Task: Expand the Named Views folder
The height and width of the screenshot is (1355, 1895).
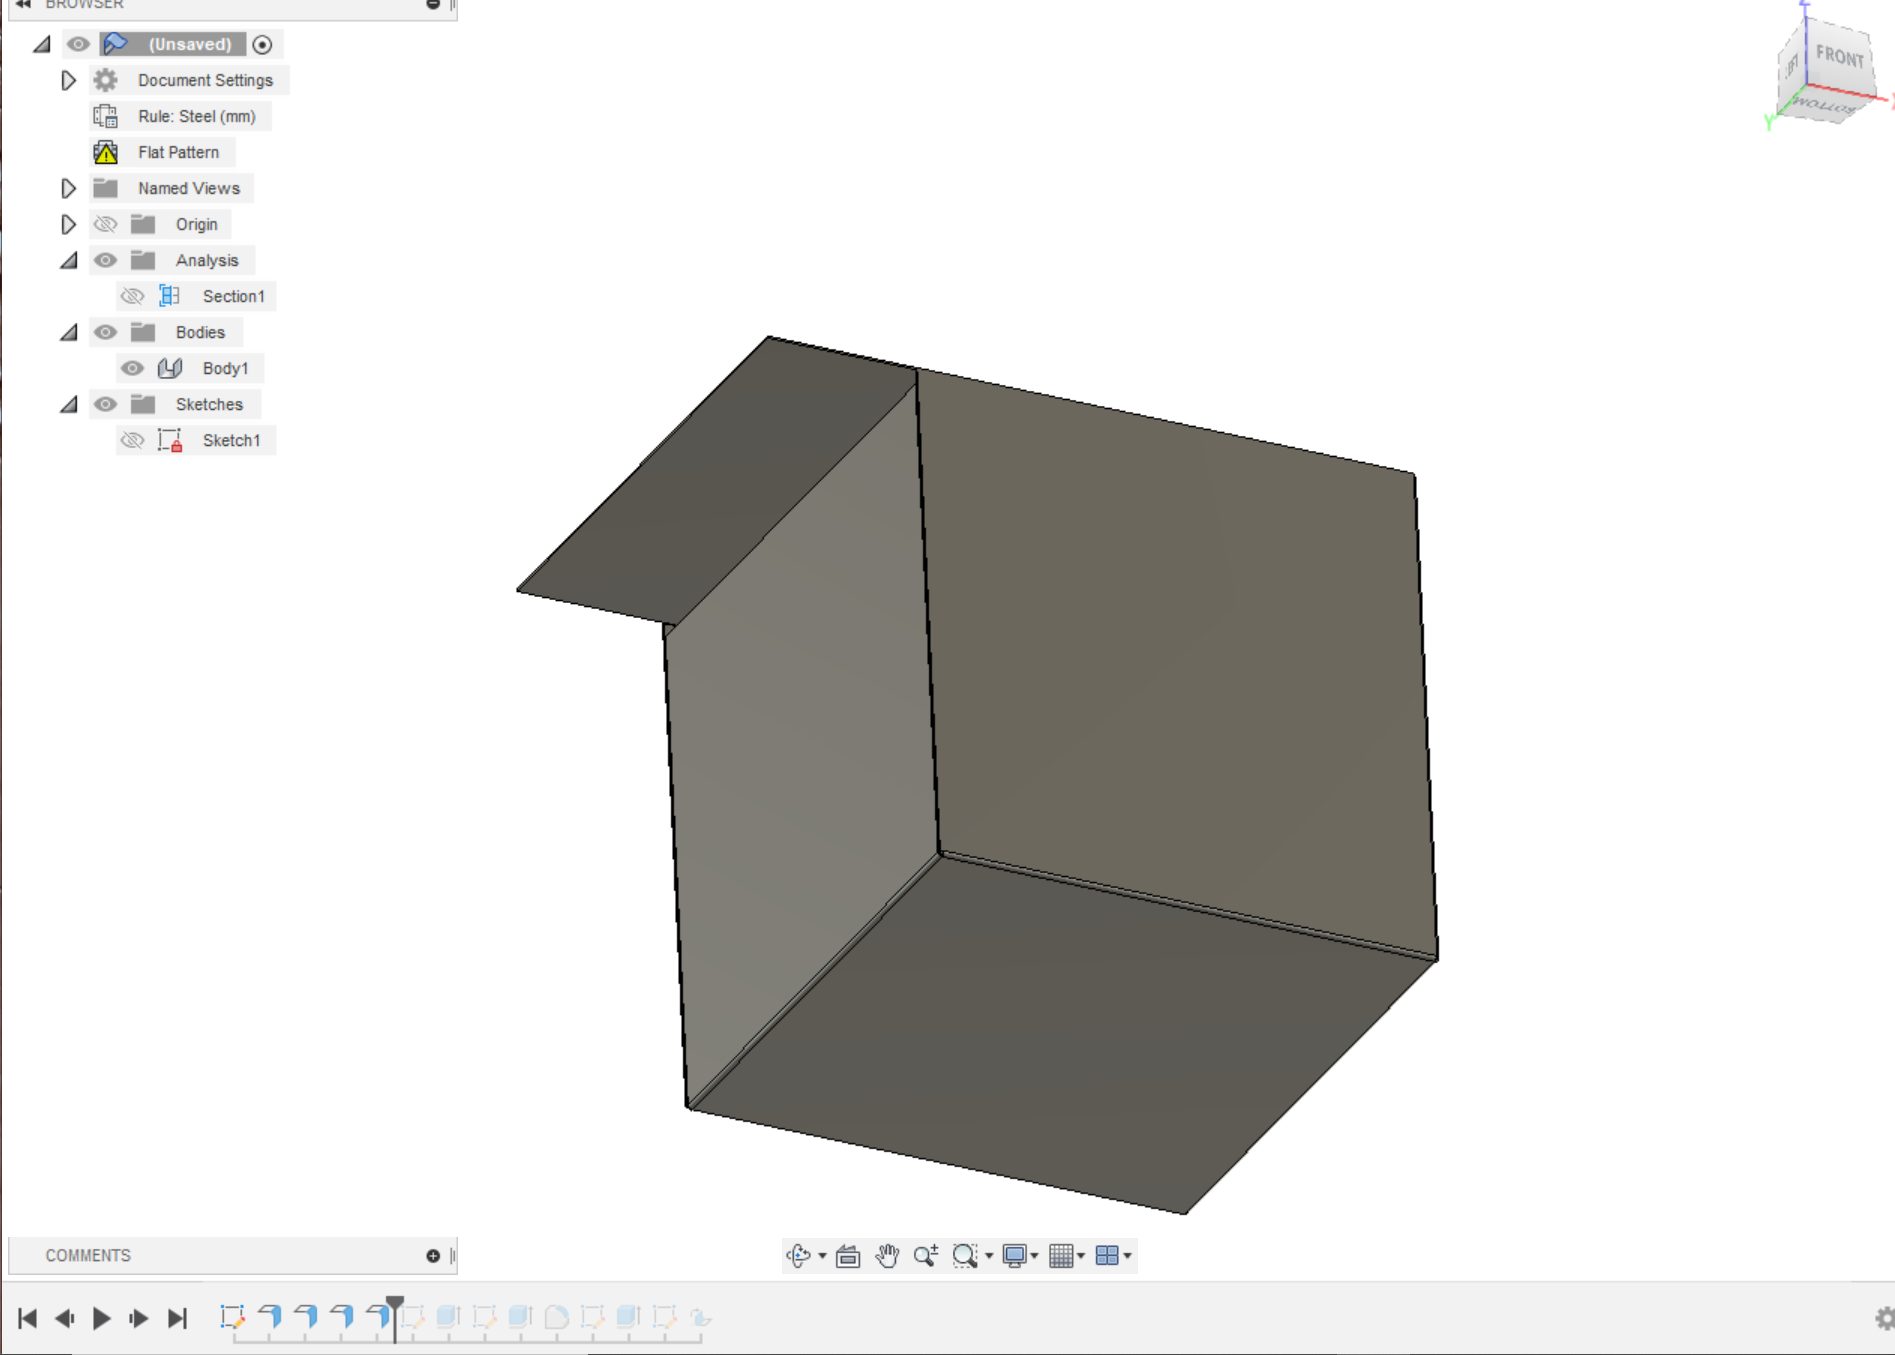Action: click(68, 188)
